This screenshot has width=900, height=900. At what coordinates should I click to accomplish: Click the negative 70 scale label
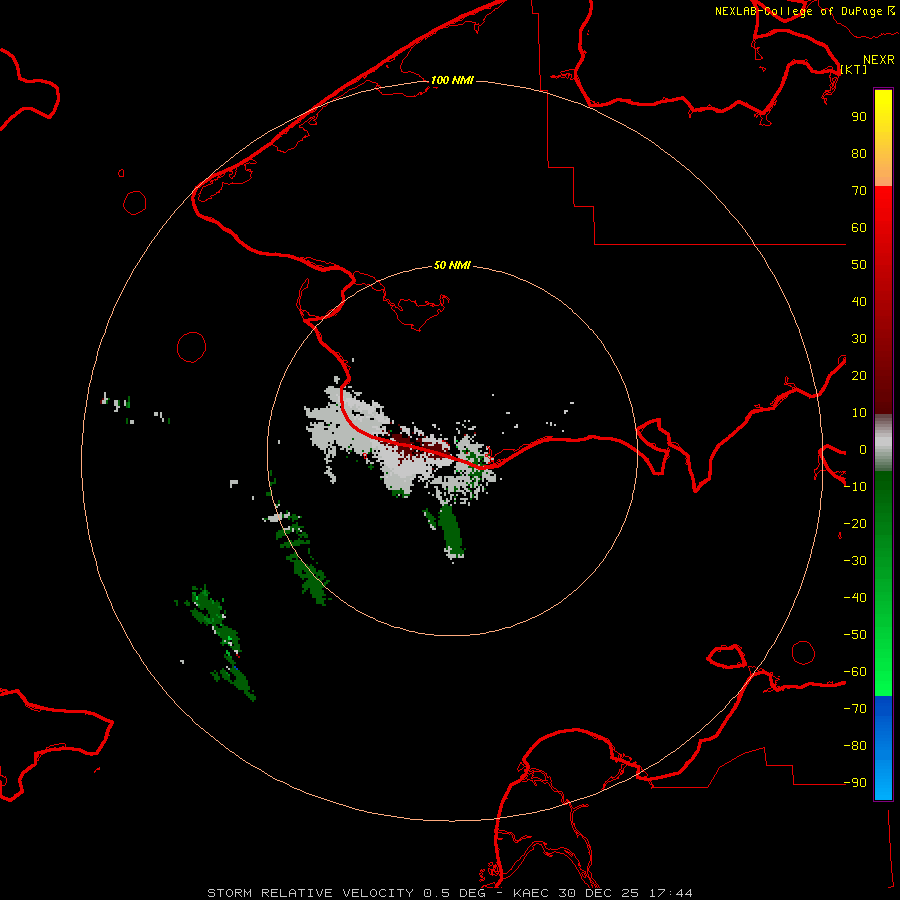pyautogui.click(x=855, y=709)
